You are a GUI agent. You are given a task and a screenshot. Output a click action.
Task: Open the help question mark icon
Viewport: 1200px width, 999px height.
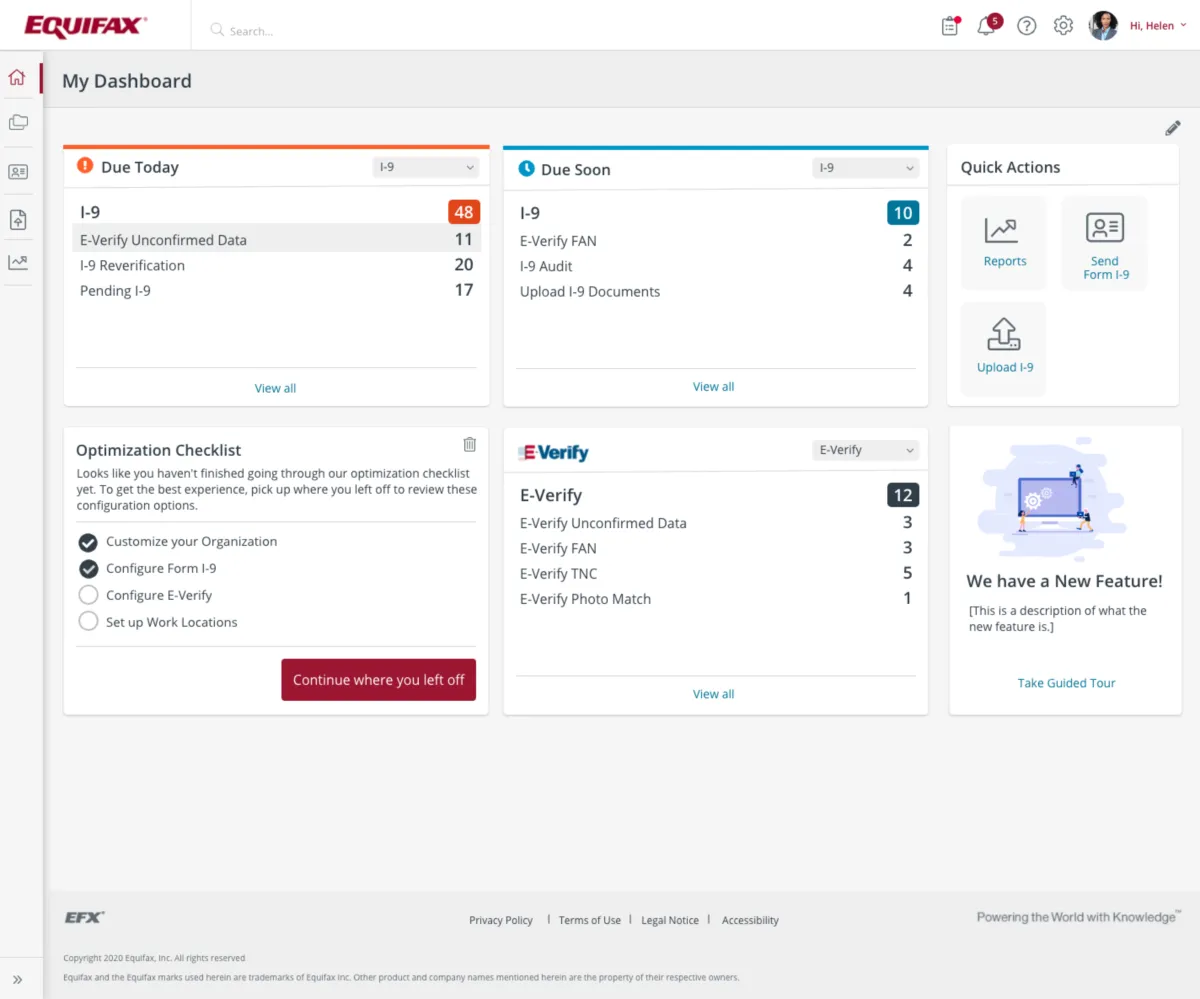[1026, 26]
